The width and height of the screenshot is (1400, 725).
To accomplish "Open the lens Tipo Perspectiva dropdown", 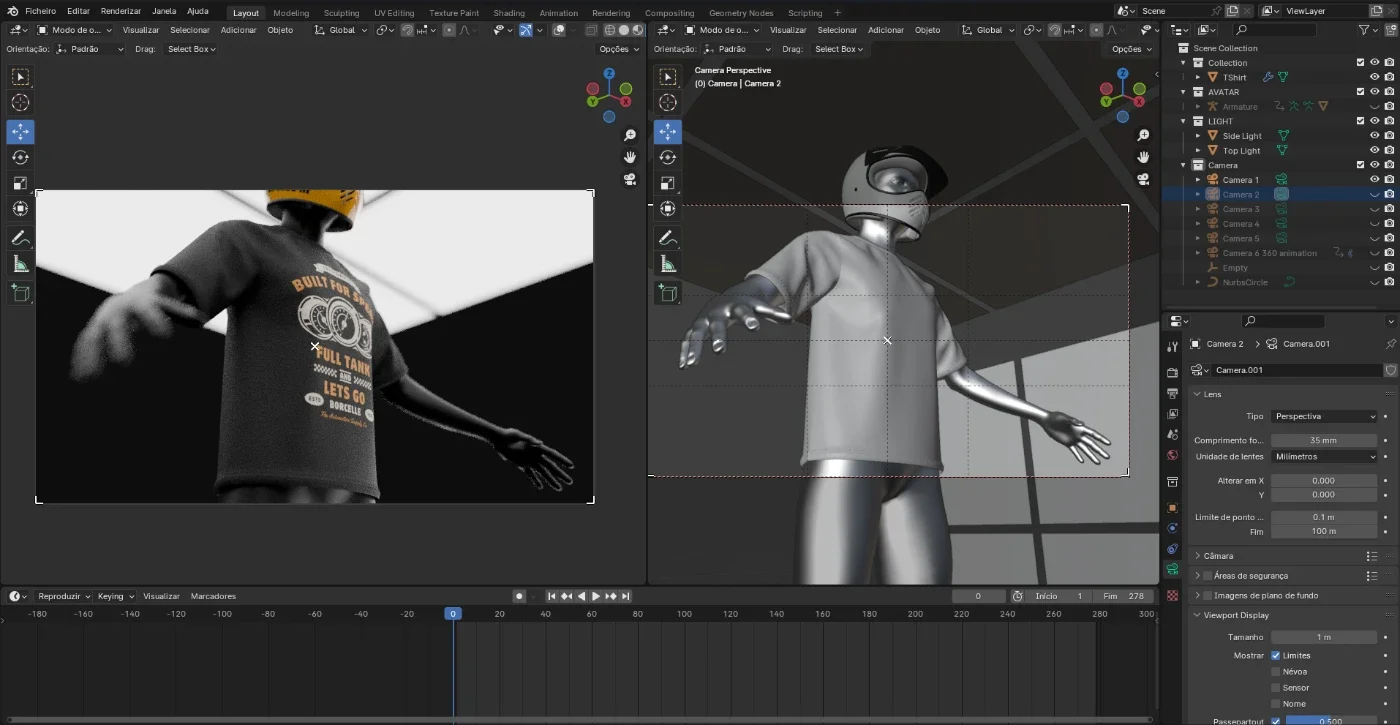I will point(1324,416).
